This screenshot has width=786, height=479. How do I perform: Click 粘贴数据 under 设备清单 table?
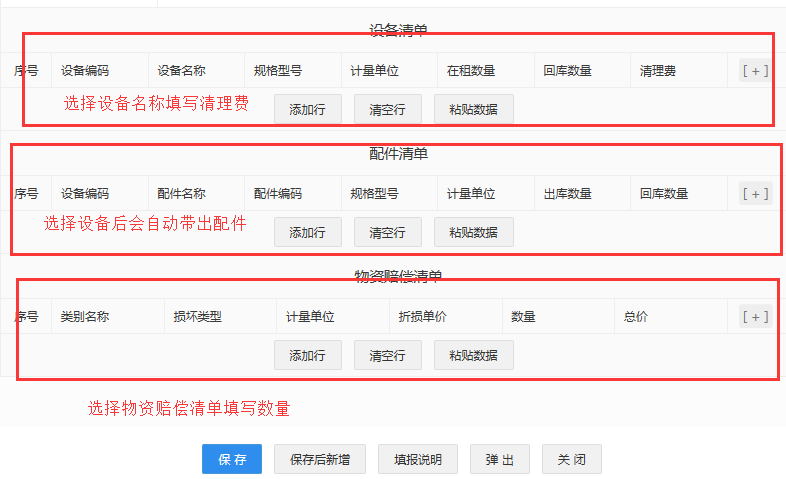coord(474,109)
